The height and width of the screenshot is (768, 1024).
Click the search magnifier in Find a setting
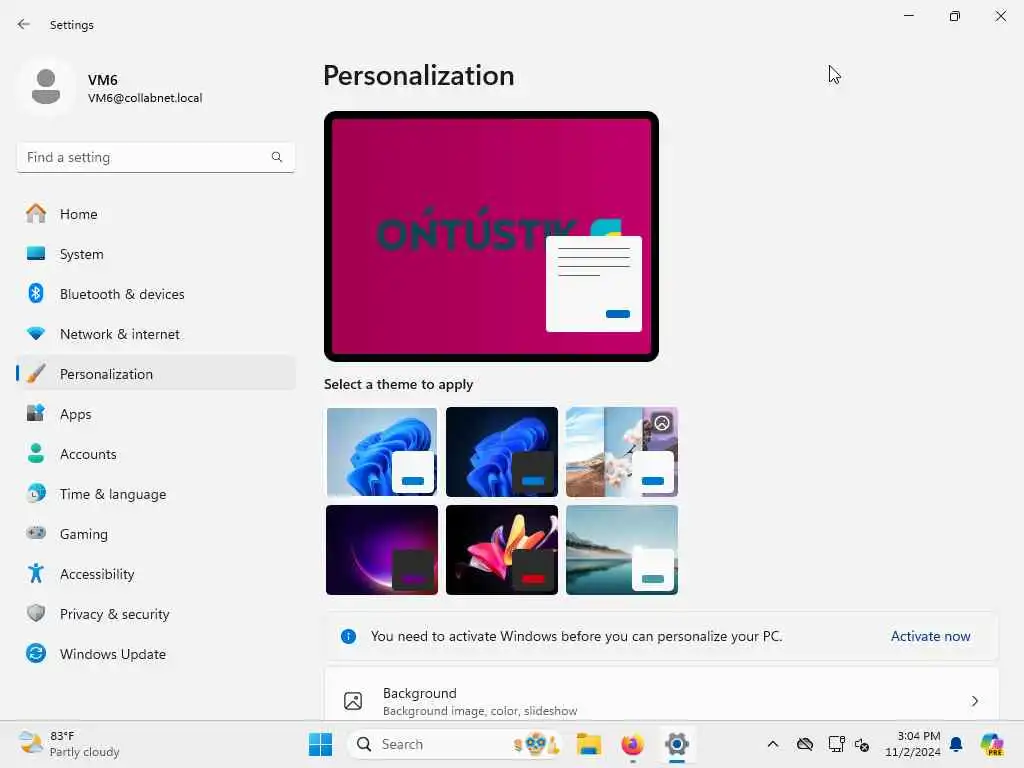pyautogui.click(x=277, y=157)
